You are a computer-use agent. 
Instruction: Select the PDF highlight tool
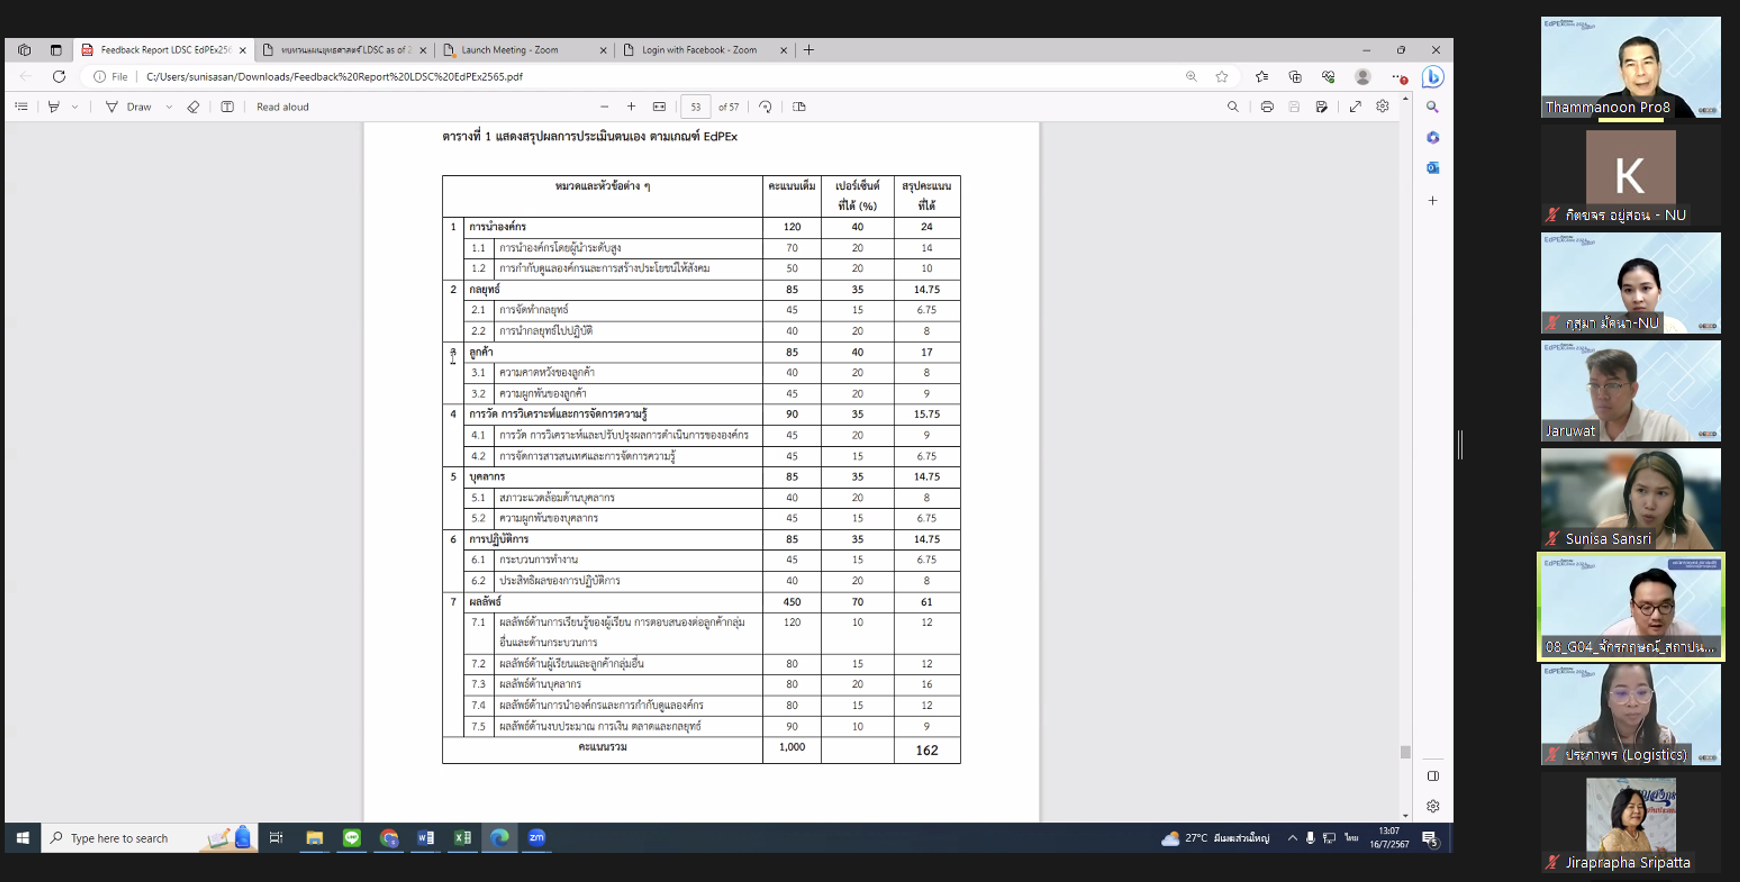pos(54,107)
